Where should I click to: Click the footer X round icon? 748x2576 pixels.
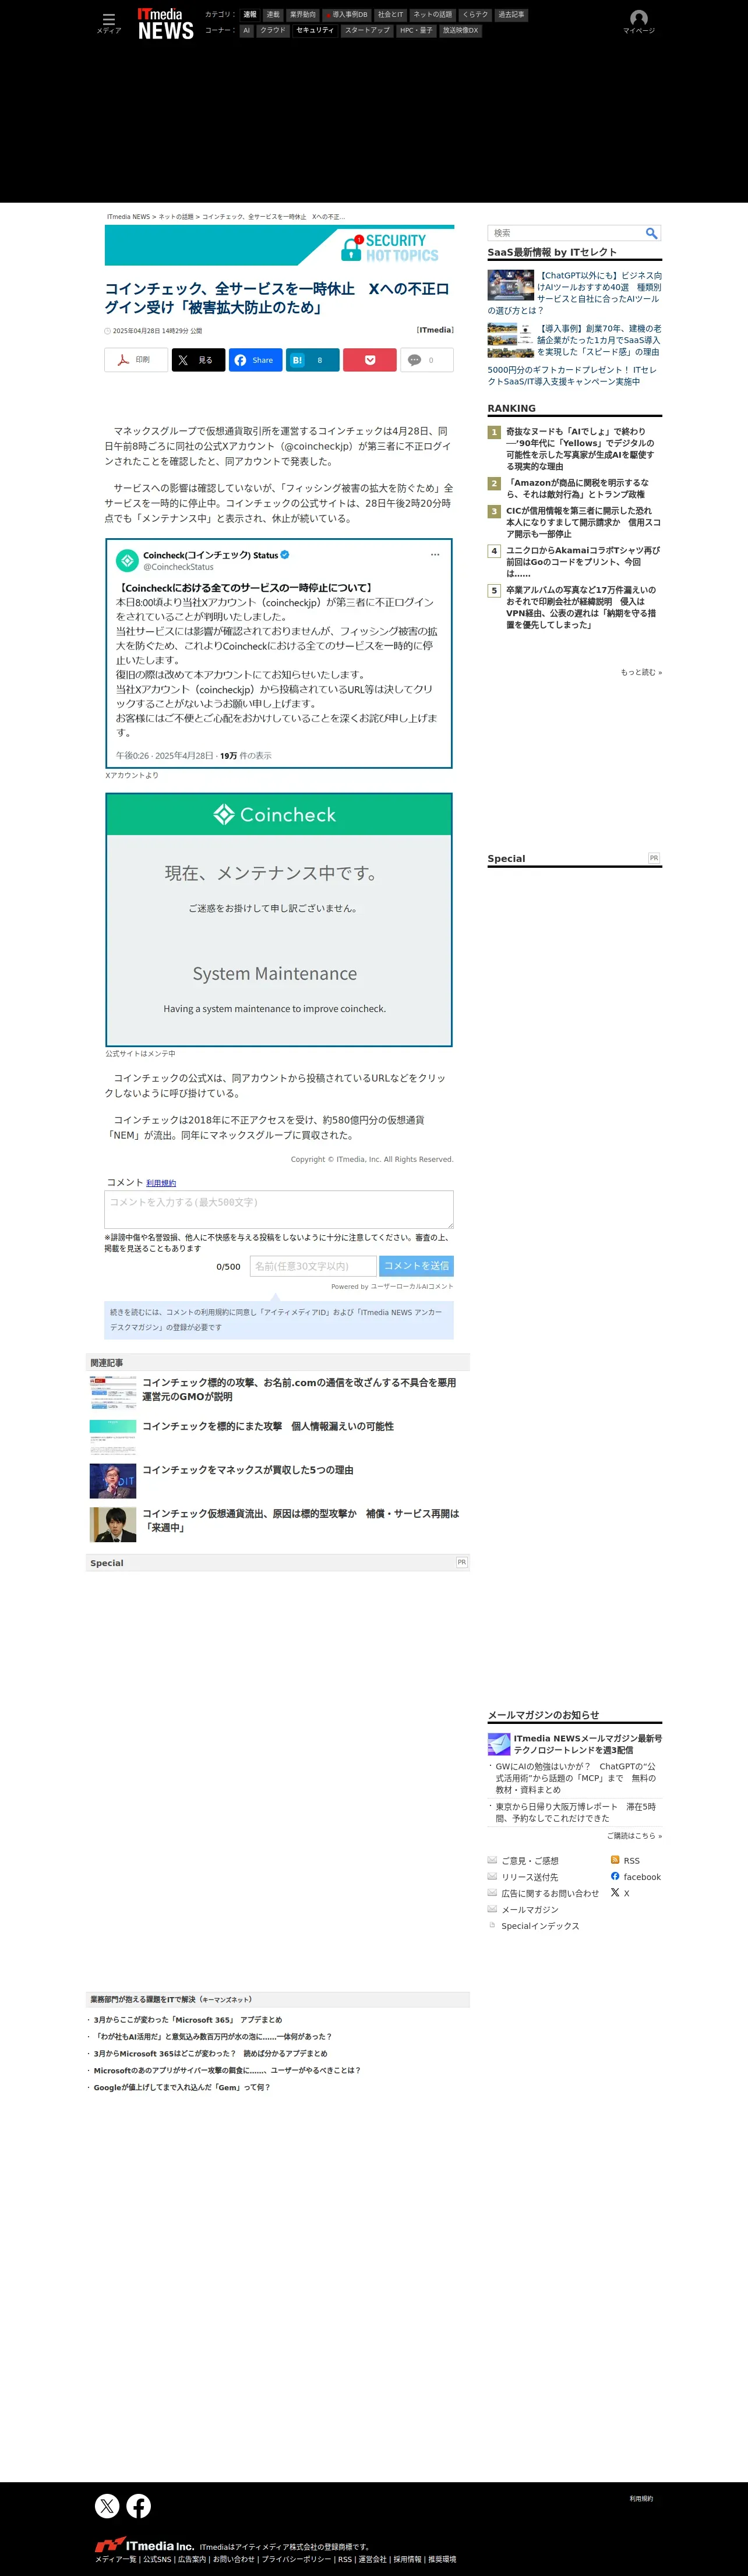tap(107, 2505)
